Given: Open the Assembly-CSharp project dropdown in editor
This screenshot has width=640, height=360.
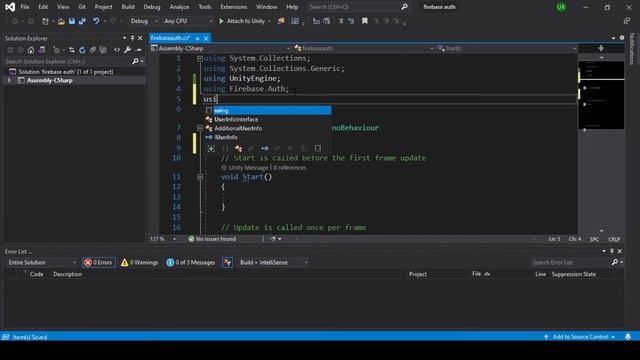Looking at the screenshot, I should [221, 49].
